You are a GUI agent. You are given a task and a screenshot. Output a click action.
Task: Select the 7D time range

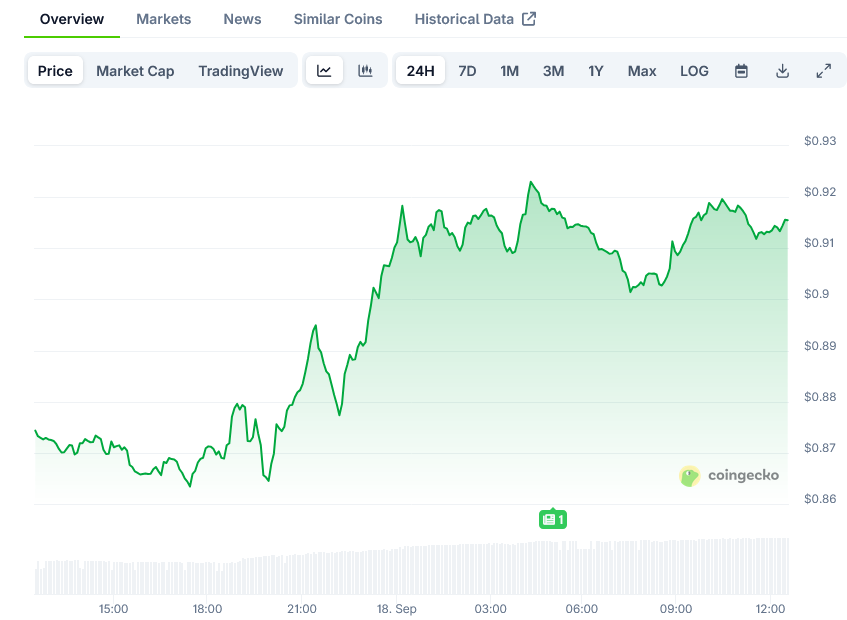[x=467, y=71]
